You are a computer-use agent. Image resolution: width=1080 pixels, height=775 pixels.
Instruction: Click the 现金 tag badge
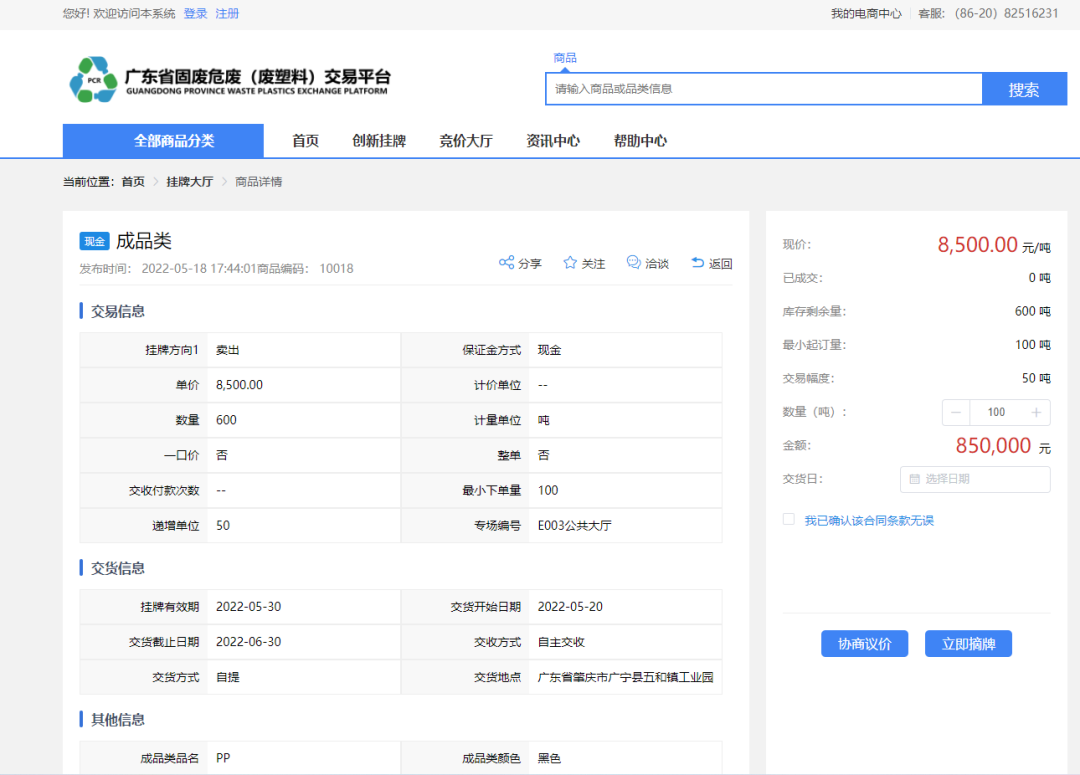[94, 241]
